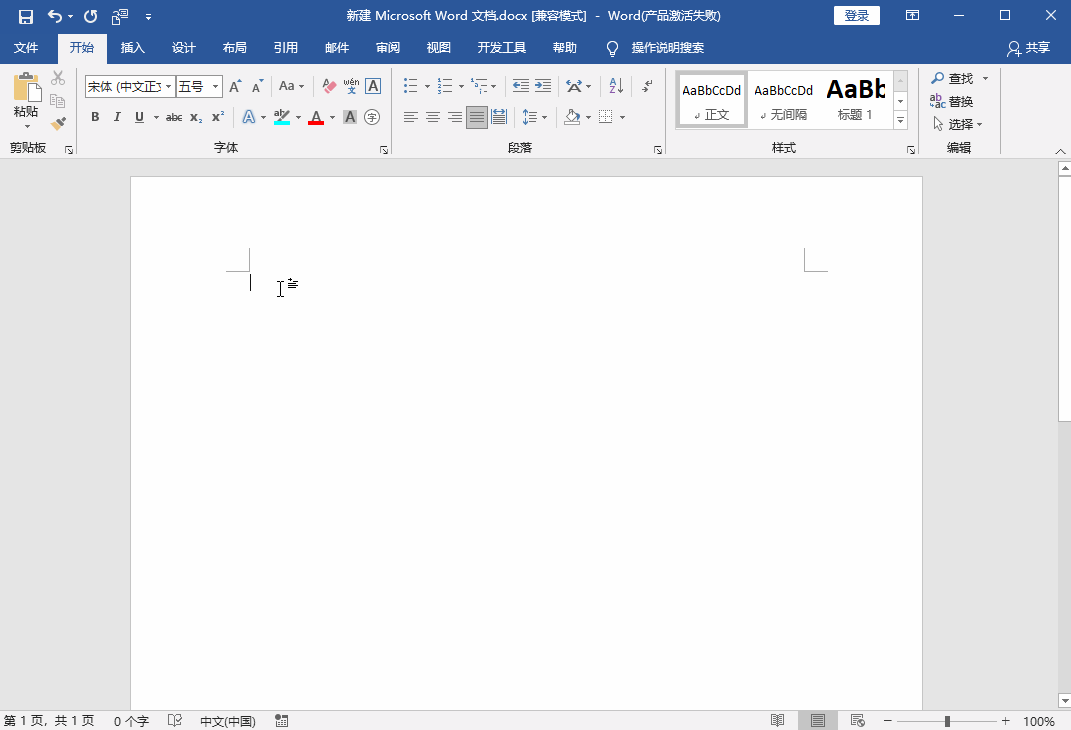Viewport: 1071px width, 730px height.
Task: Click the 粘贴 (Paste) button
Action: coord(27,101)
